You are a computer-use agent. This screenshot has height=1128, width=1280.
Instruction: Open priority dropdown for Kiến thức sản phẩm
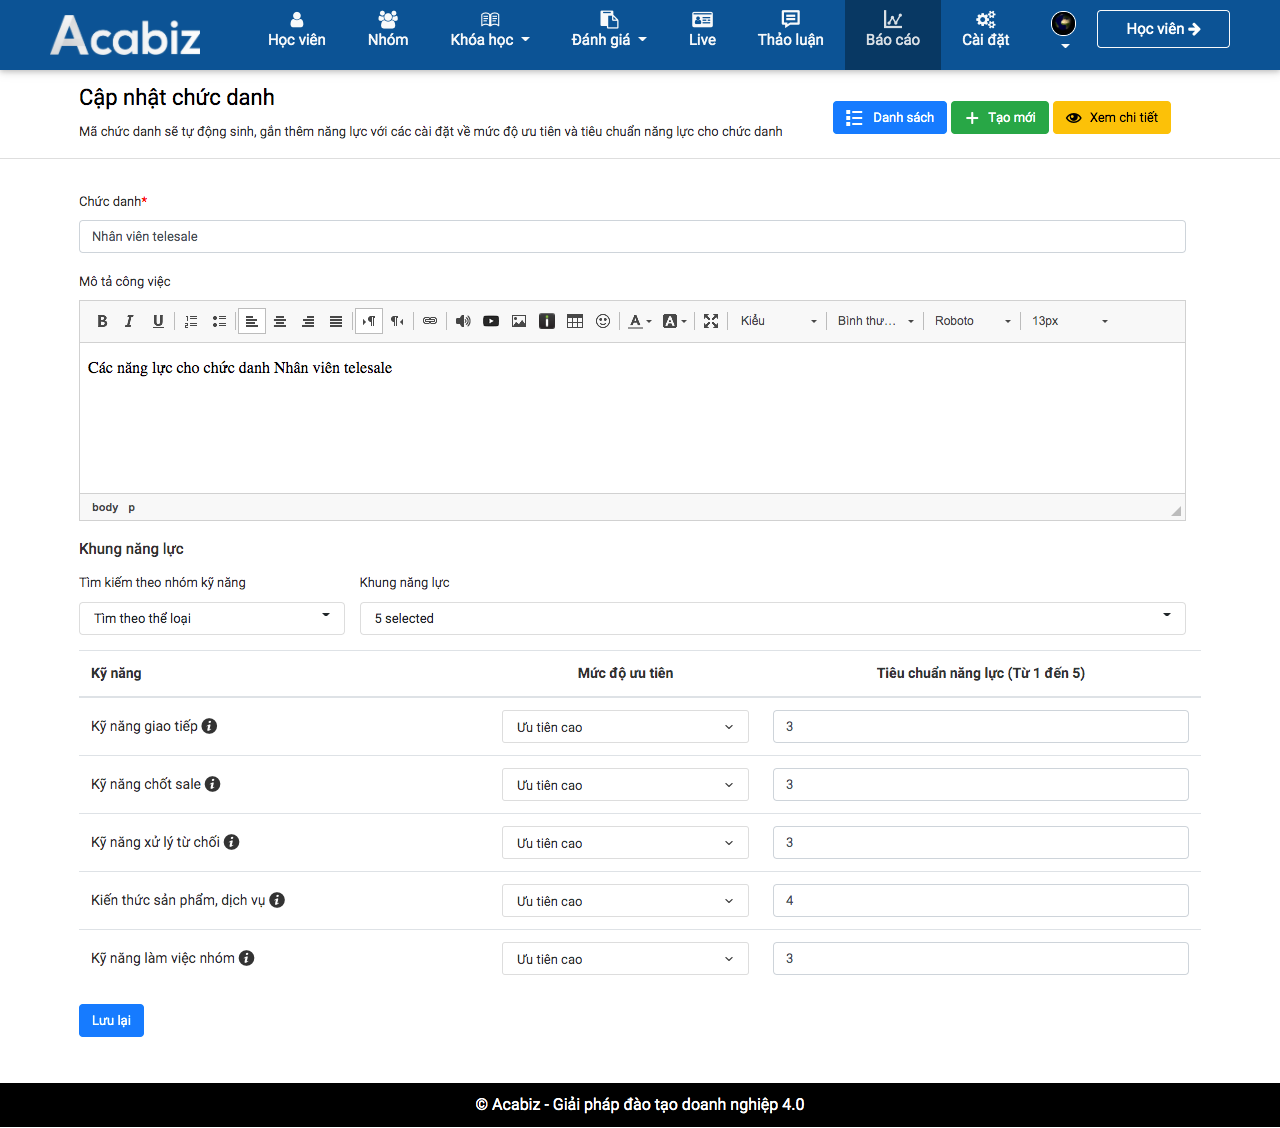point(625,901)
